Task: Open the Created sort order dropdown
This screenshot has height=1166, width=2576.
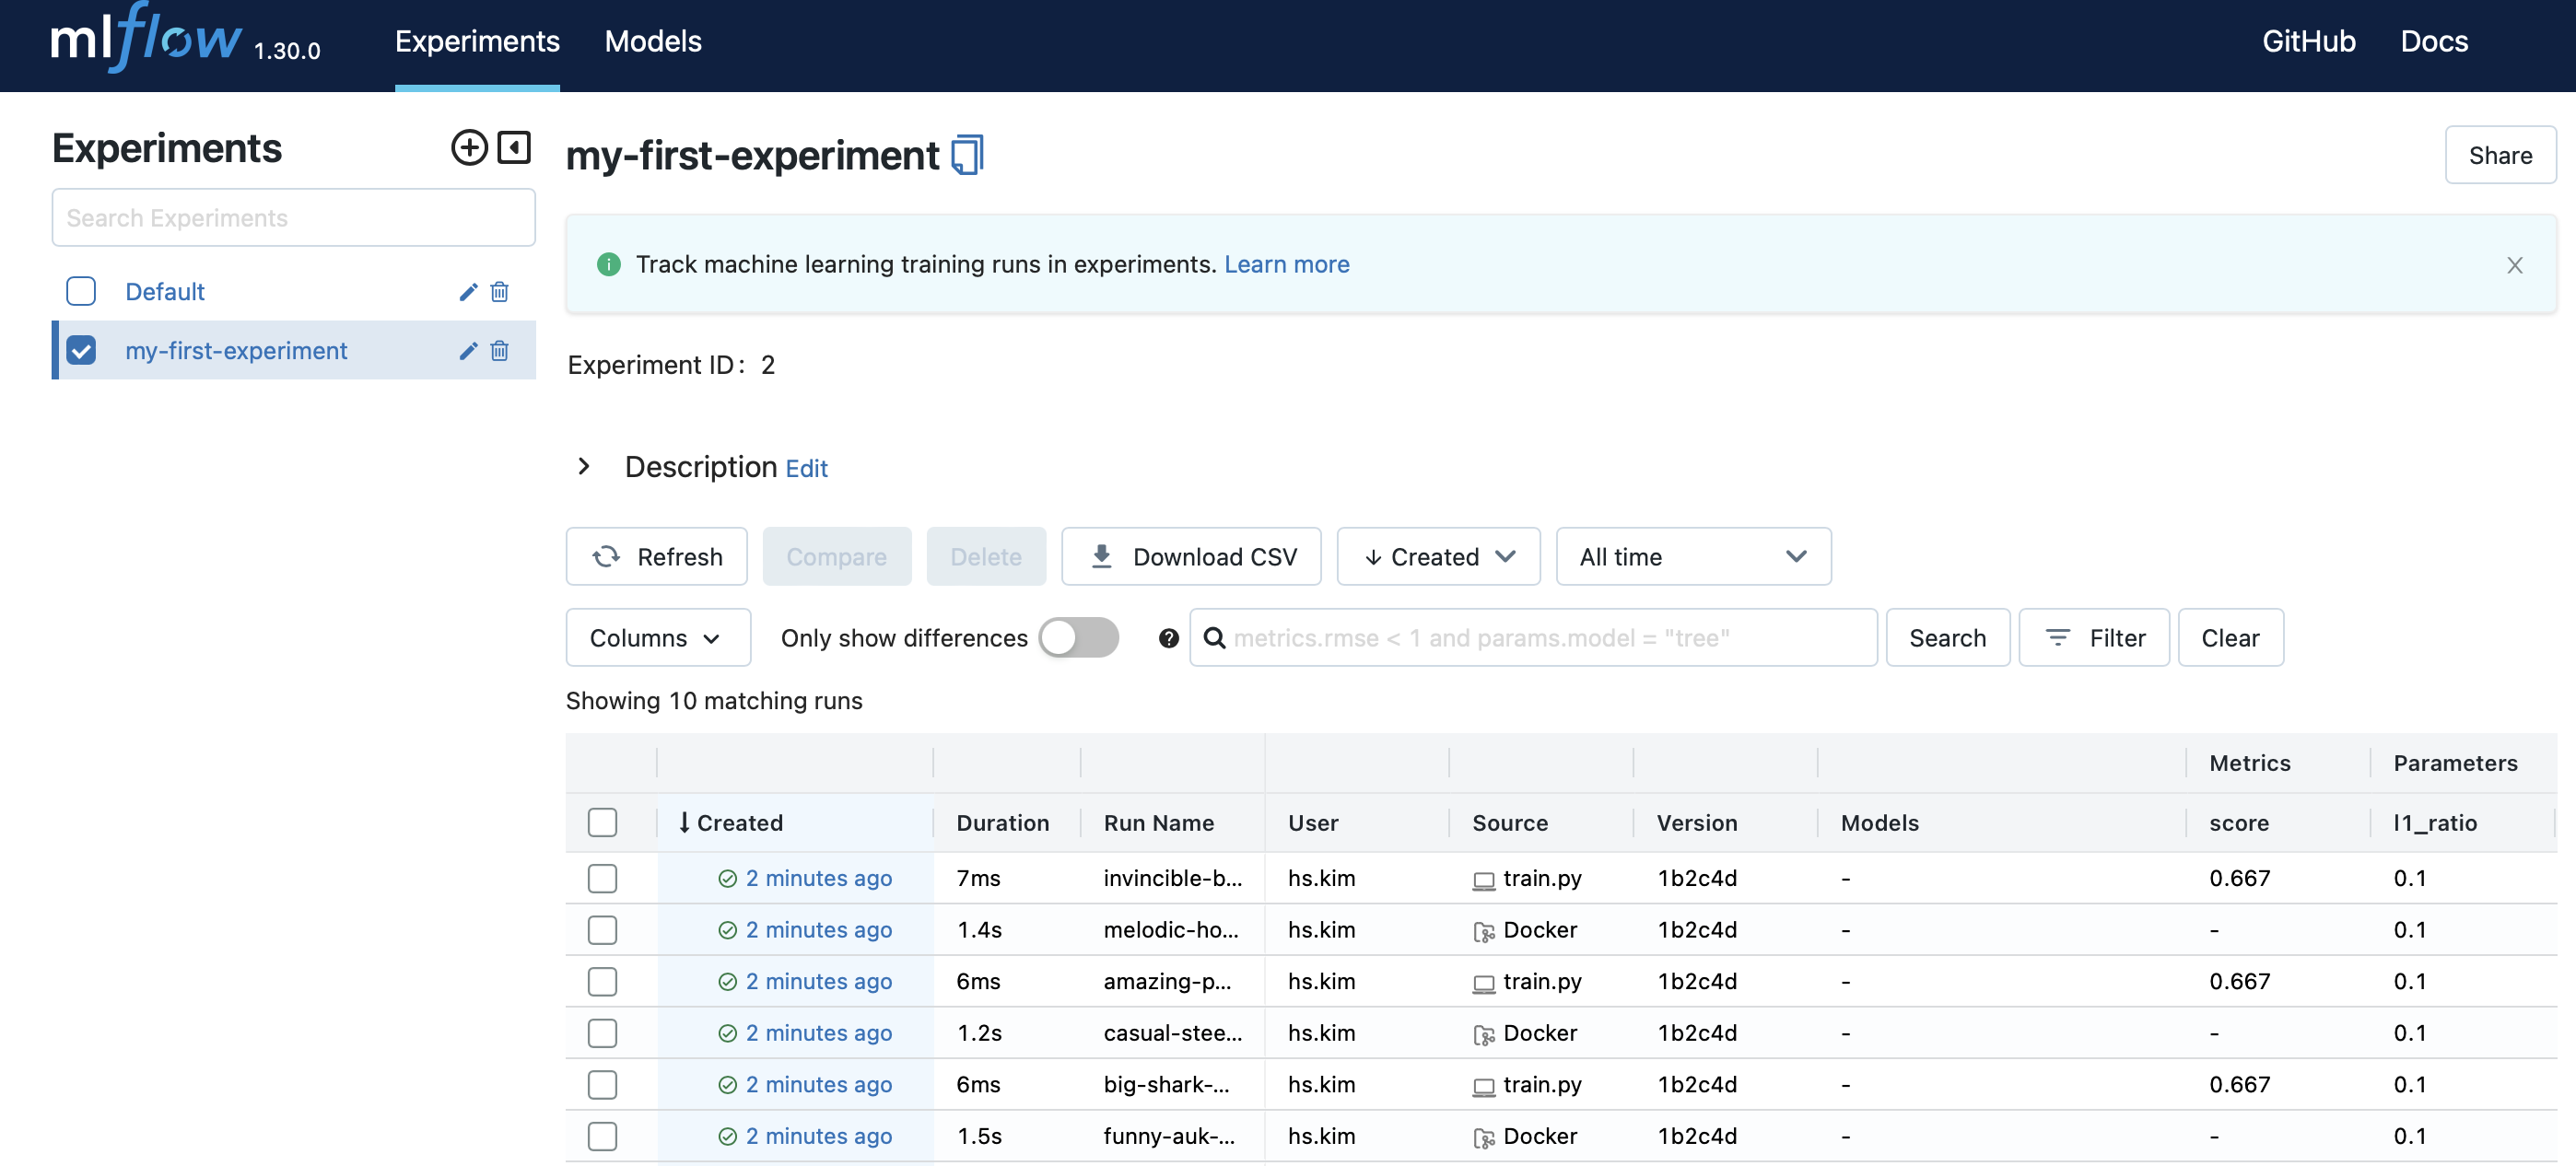Action: point(1438,557)
